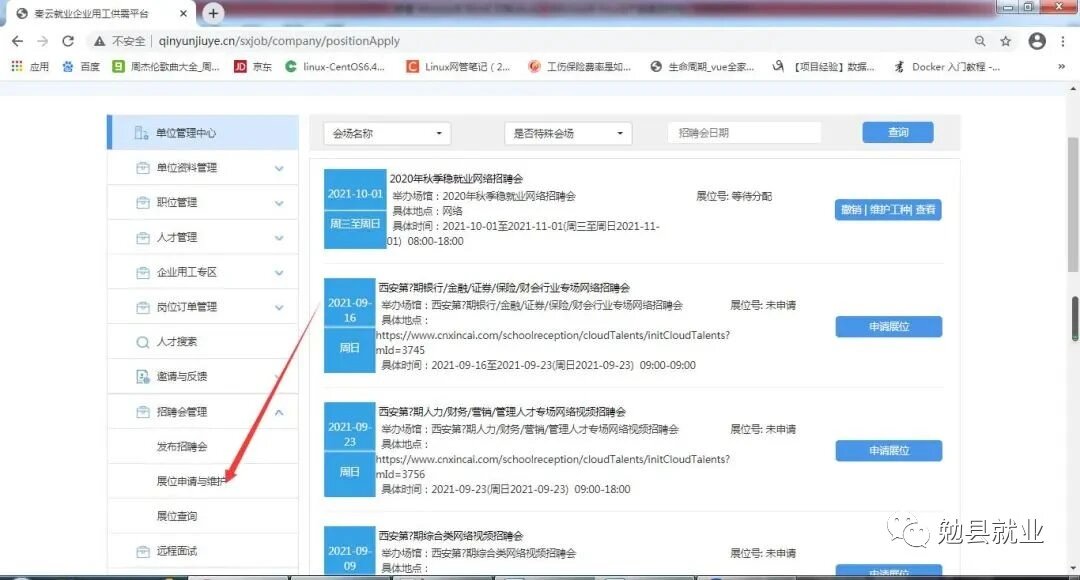The width and height of the screenshot is (1080, 580).
Task: Click 申请展位 for the 银行/金融 job fair
Action: coord(888,326)
